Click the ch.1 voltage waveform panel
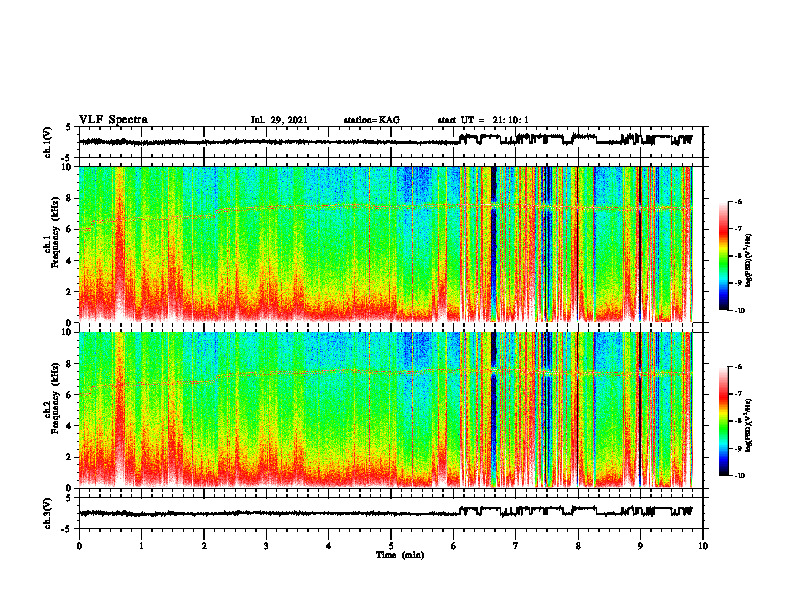The image size is (792, 612). [x=391, y=142]
